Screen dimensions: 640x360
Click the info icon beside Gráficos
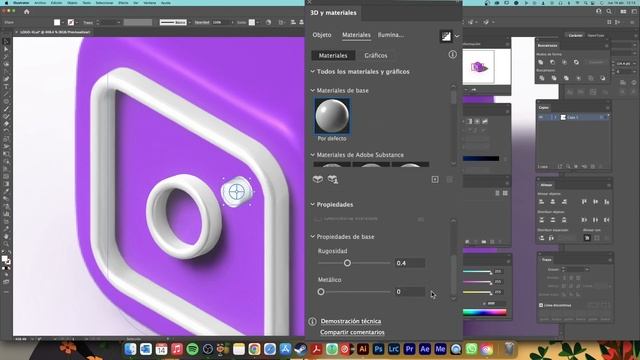tap(452, 54)
